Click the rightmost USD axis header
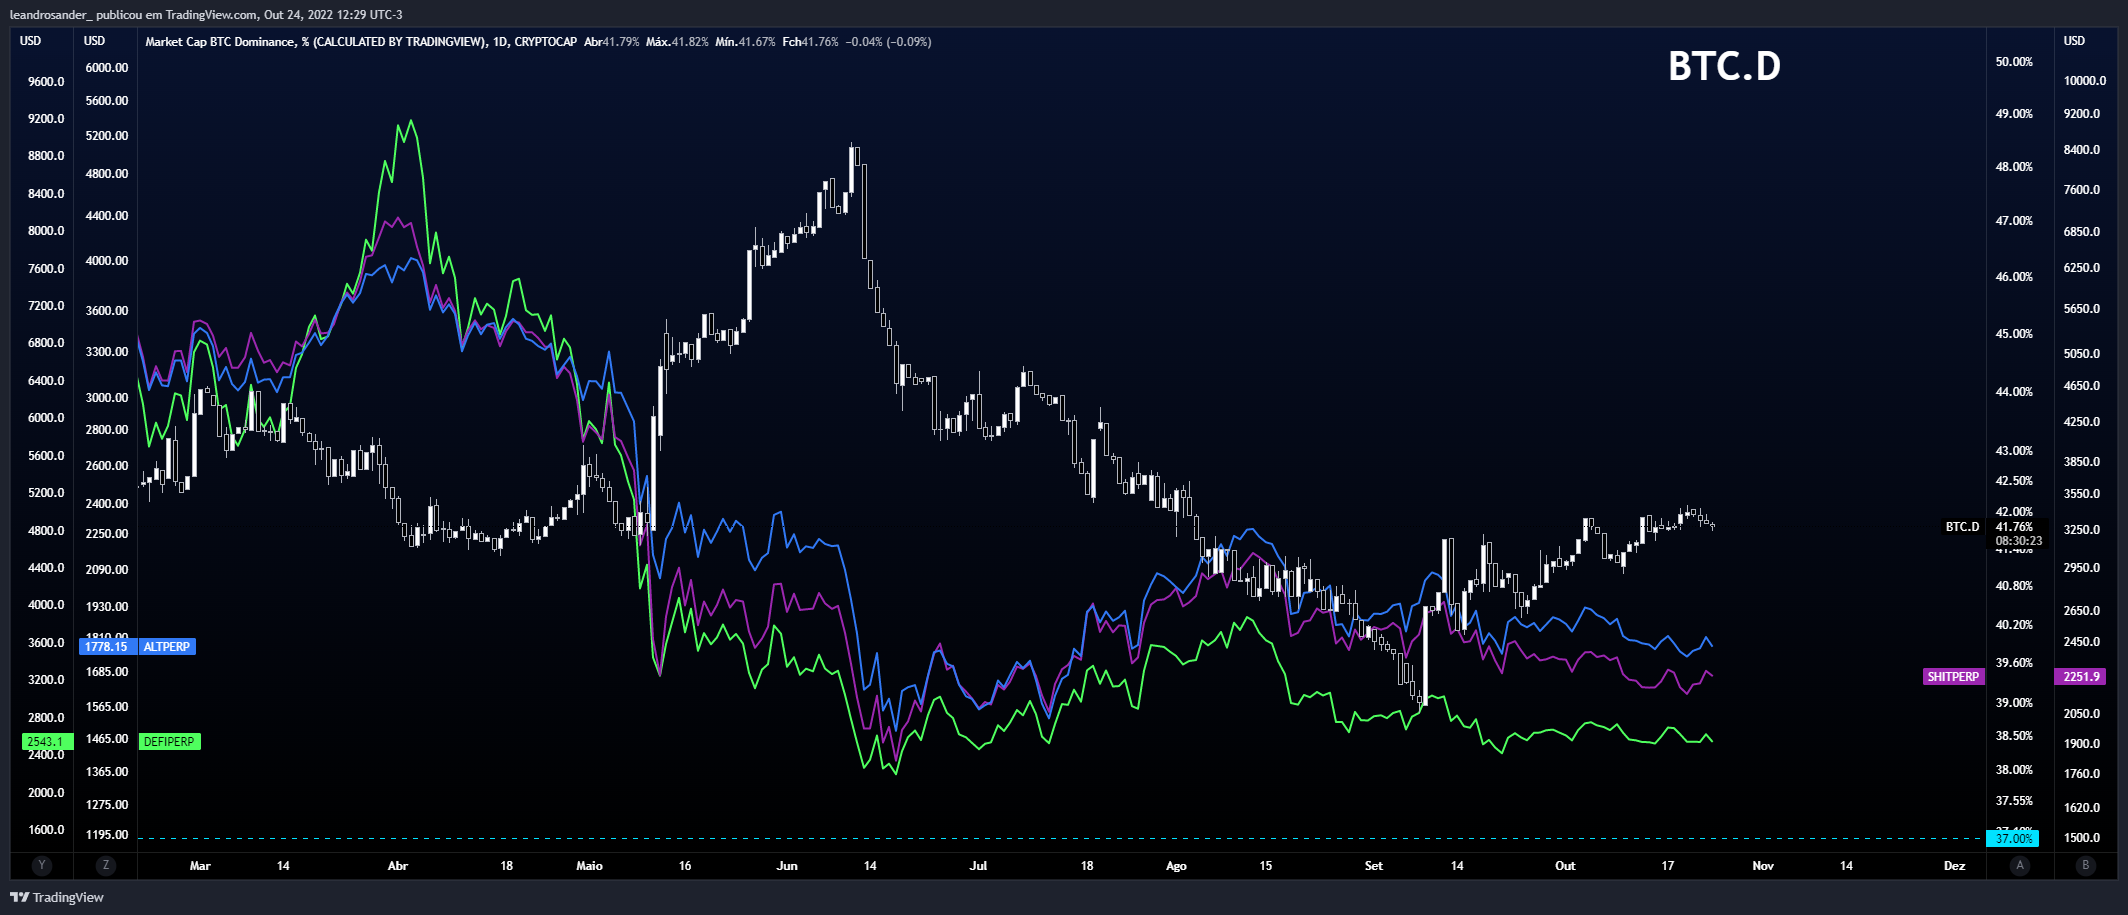 coord(2075,41)
